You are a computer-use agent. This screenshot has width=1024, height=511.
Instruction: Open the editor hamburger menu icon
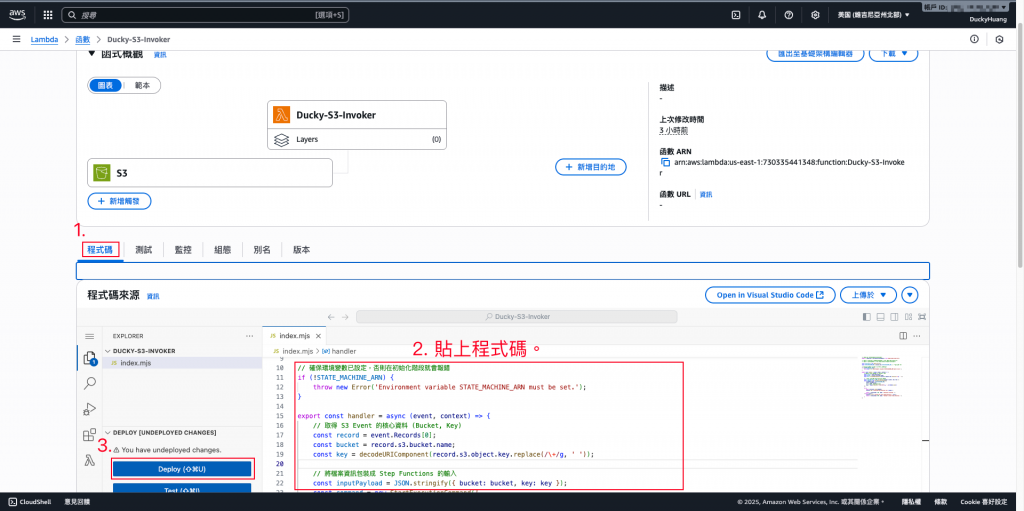[89, 336]
